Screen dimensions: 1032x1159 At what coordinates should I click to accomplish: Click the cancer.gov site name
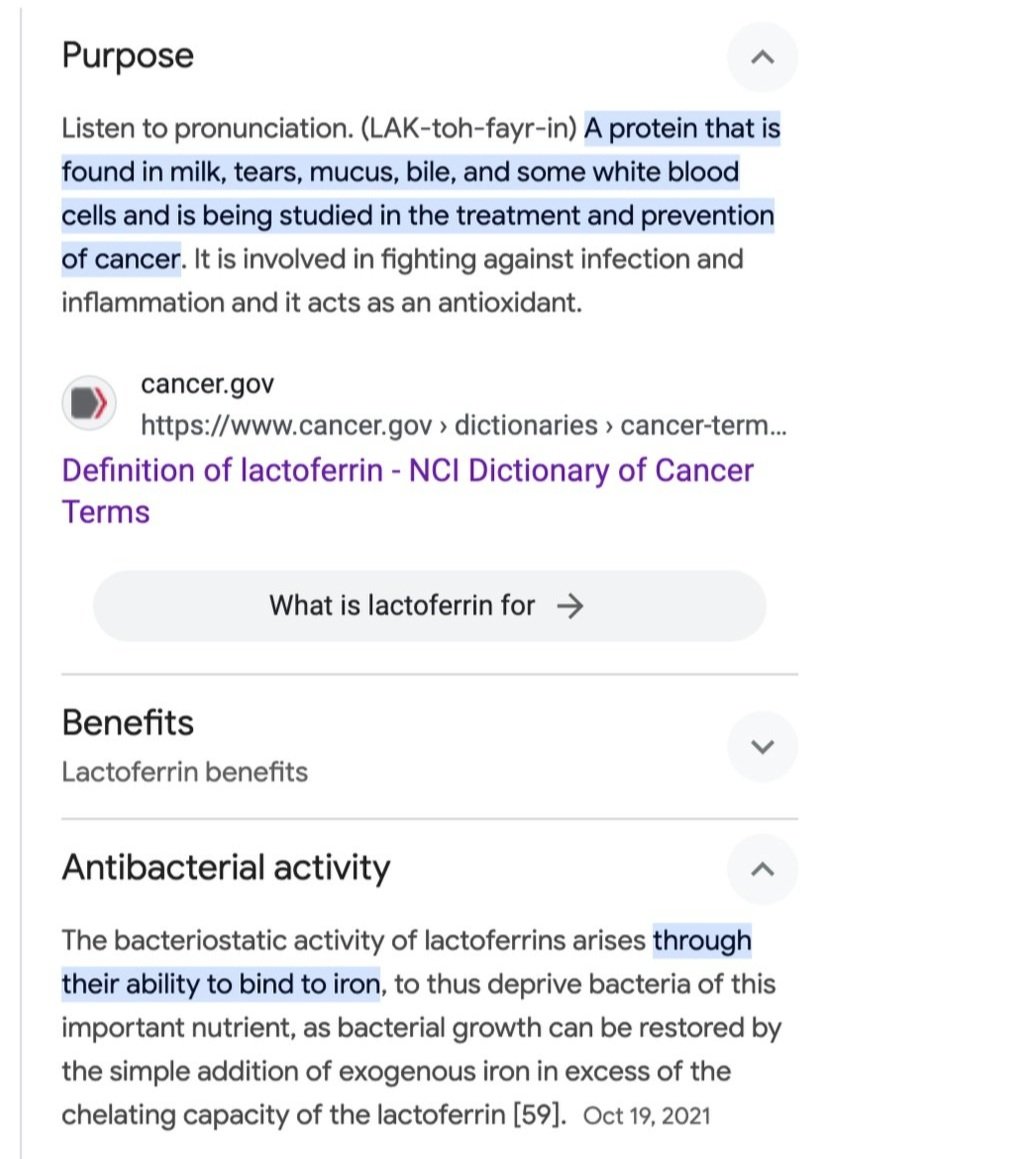click(x=207, y=384)
